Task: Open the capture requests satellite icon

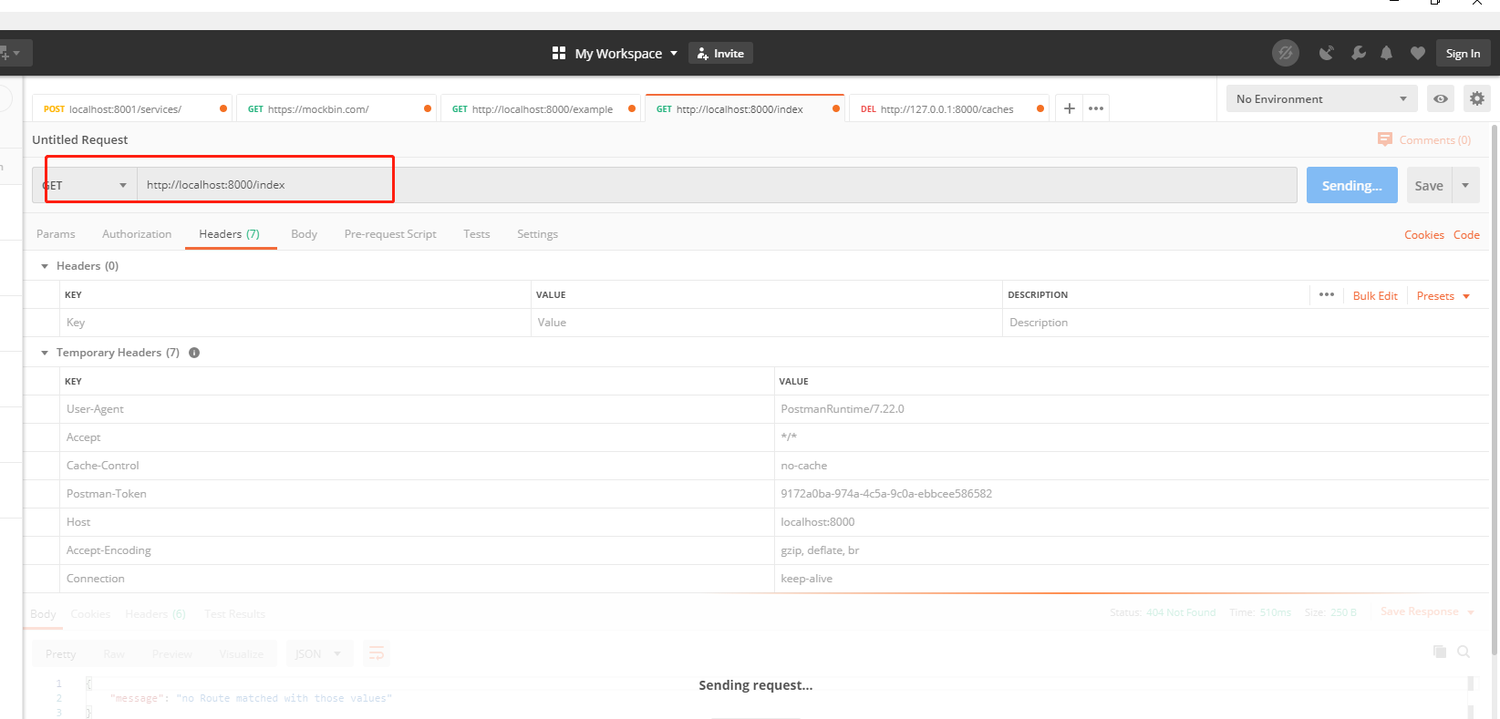Action: pyautogui.click(x=1327, y=53)
